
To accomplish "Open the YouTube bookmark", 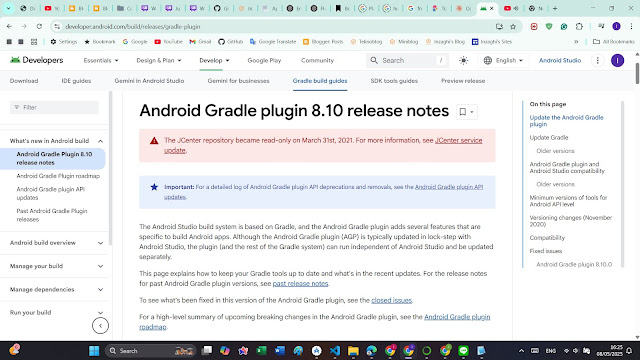I will tap(168, 42).
